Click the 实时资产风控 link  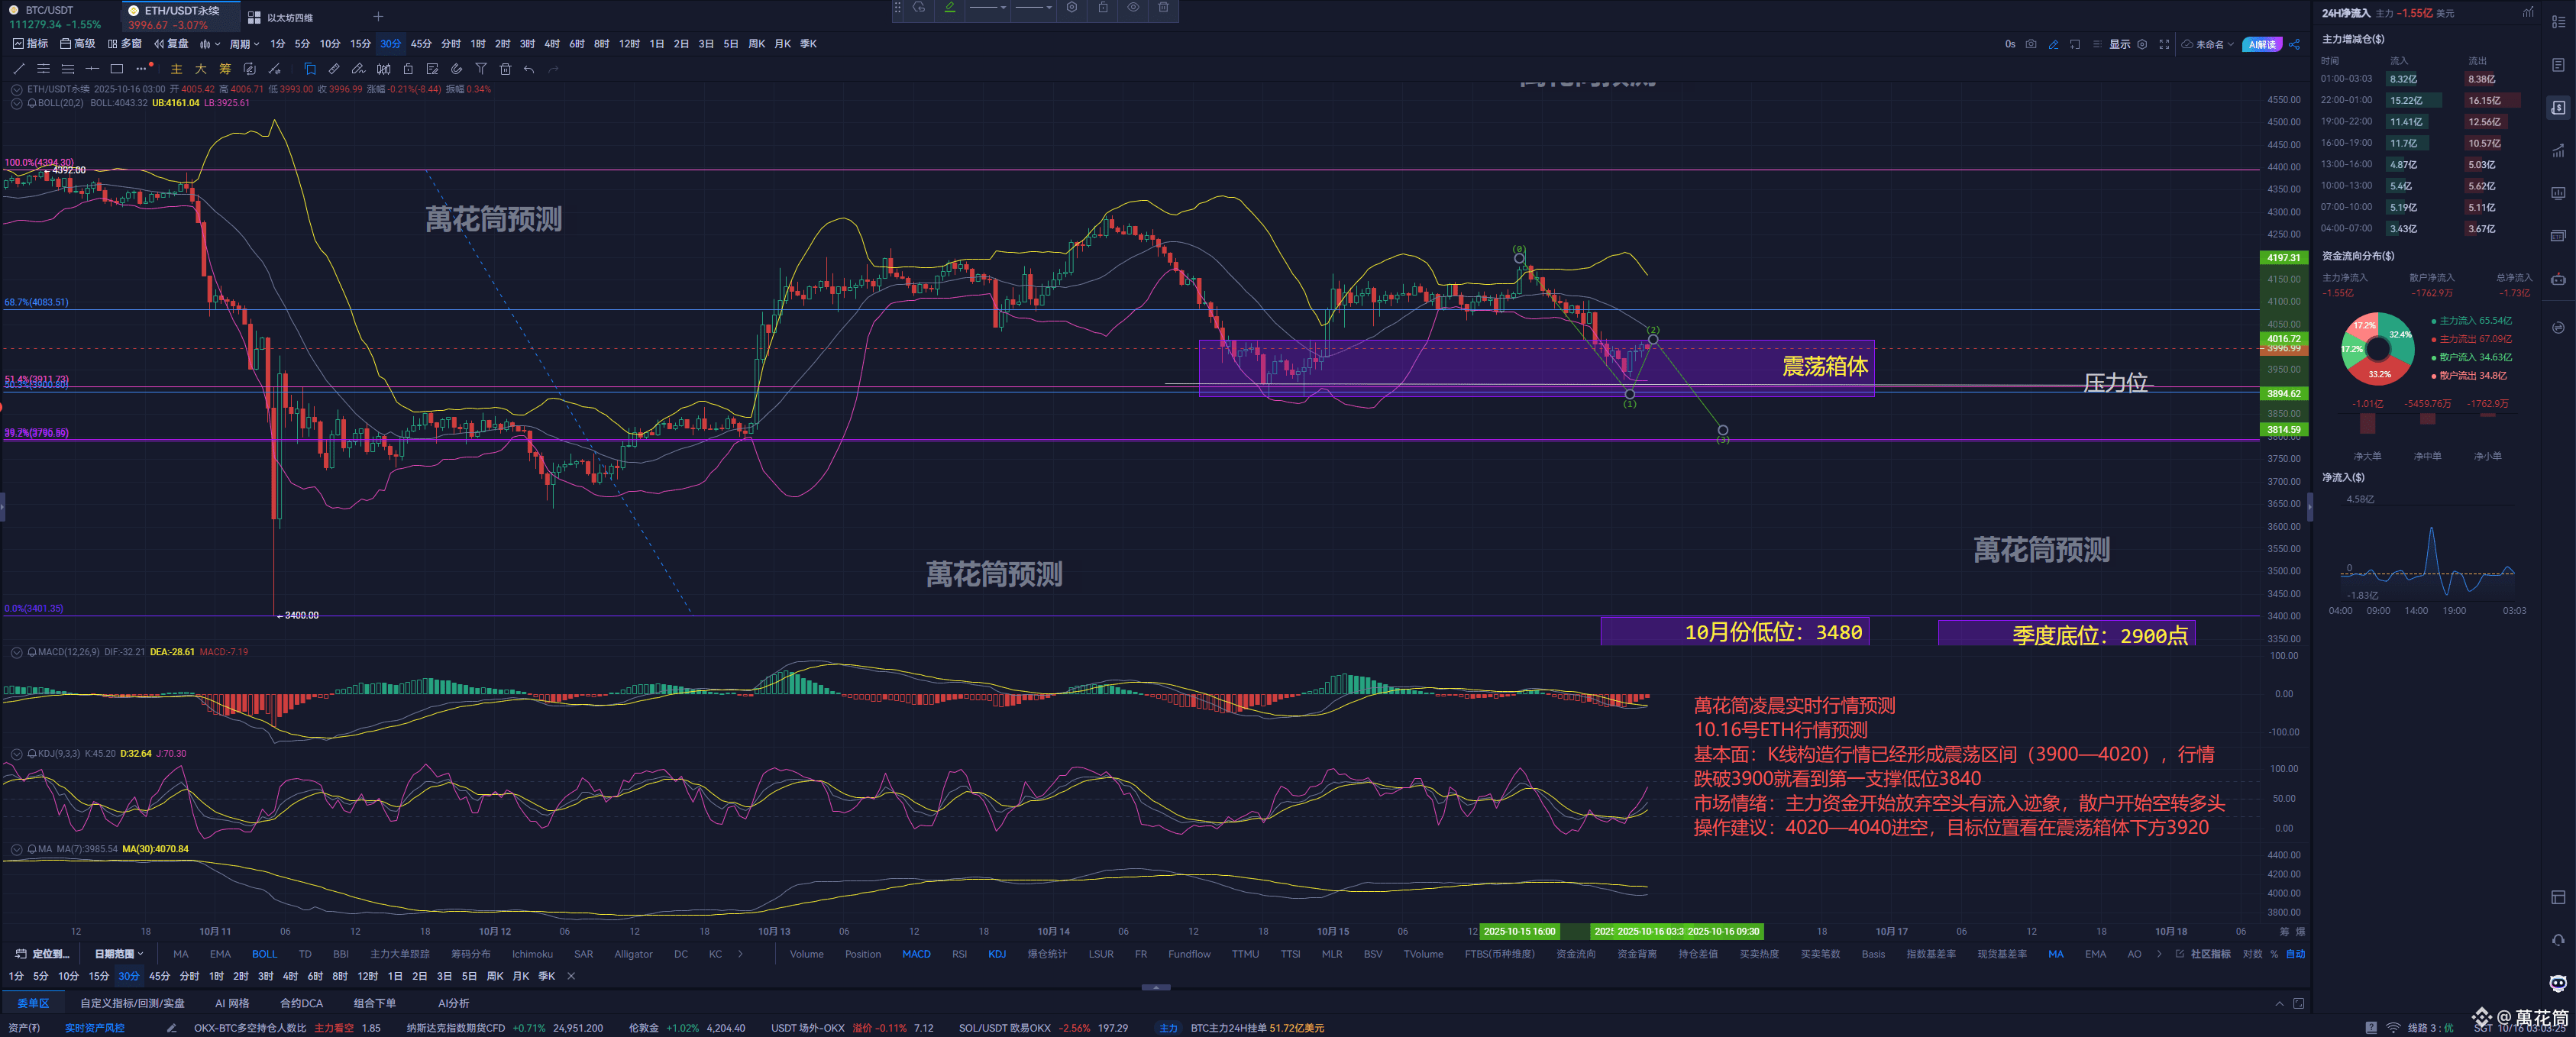point(94,1028)
